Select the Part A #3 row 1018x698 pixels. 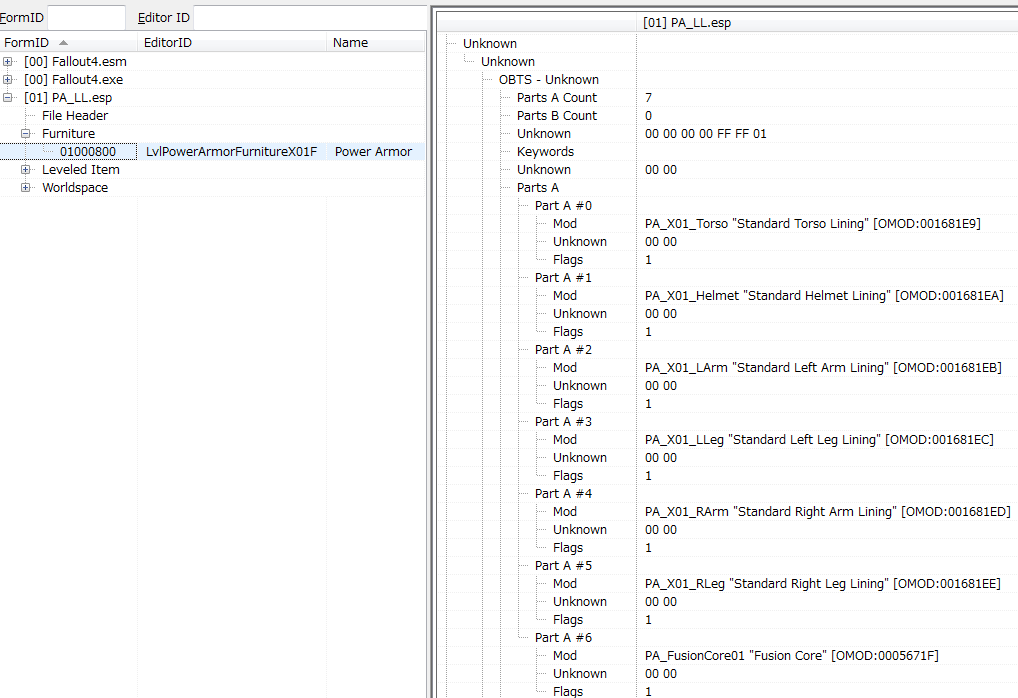coord(563,422)
